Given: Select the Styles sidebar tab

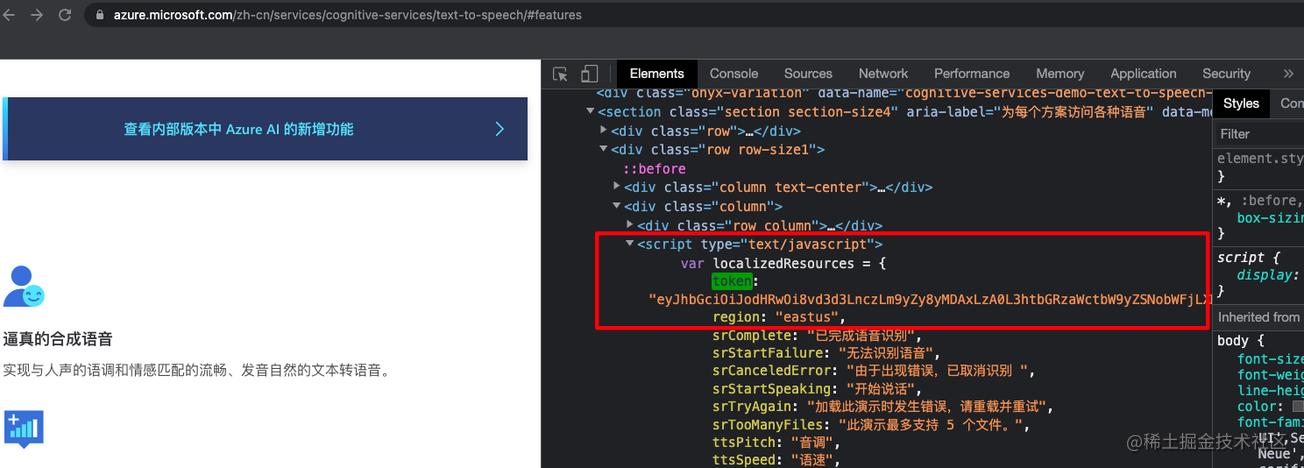Looking at the screenshot, I should point(1241,103).
